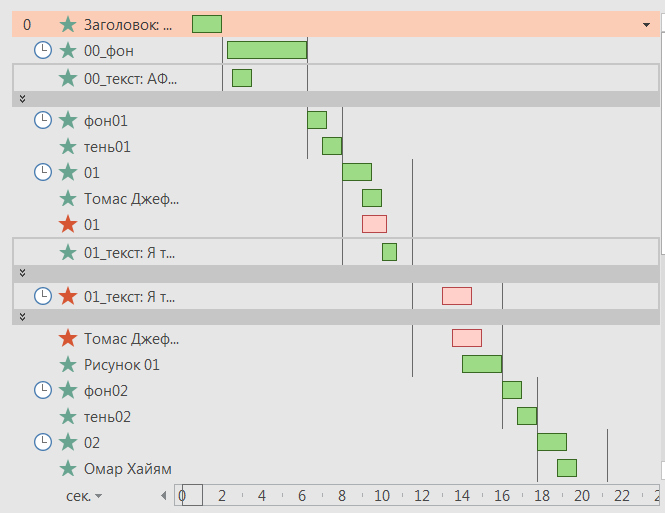Viewport: 665px width, 513px height.
Task: Open dropdown arrow on Заголовок animation row
Action: click(646, 25)
